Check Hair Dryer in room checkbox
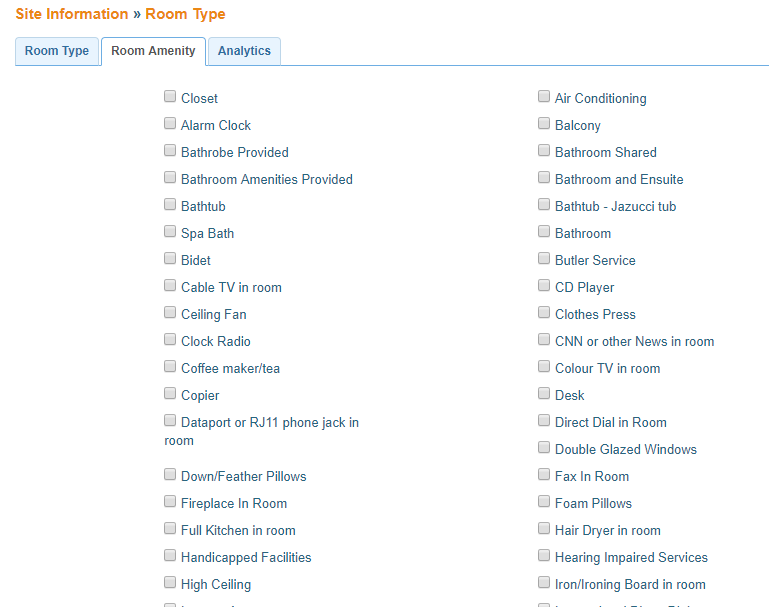Screen dimensions: 769x607 coord(544,529)
